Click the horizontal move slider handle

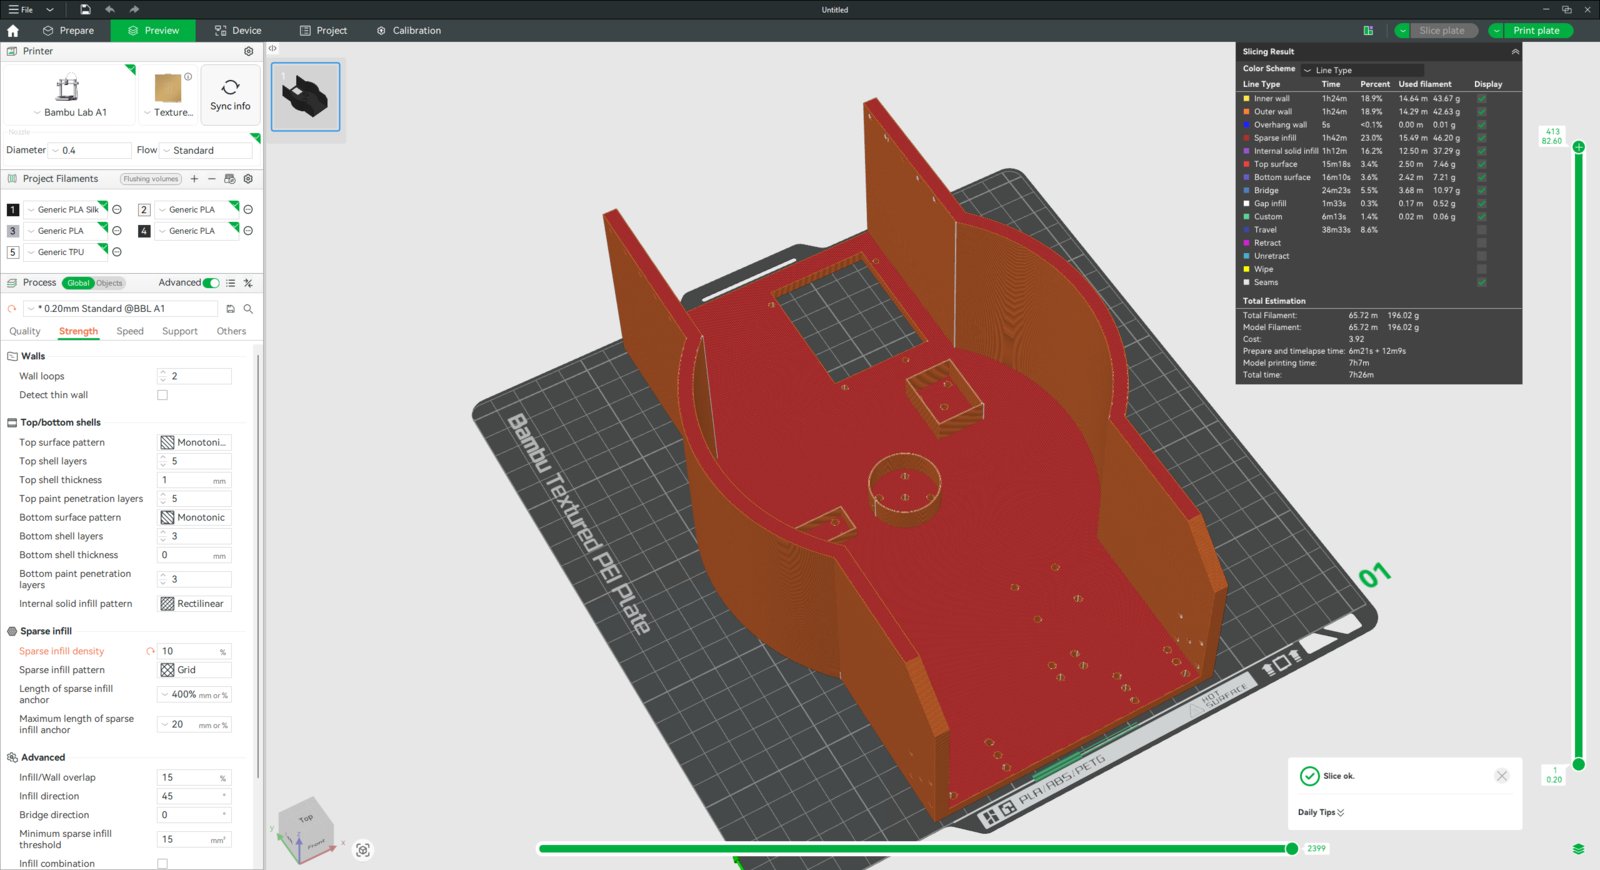[x=1292, y=849]
